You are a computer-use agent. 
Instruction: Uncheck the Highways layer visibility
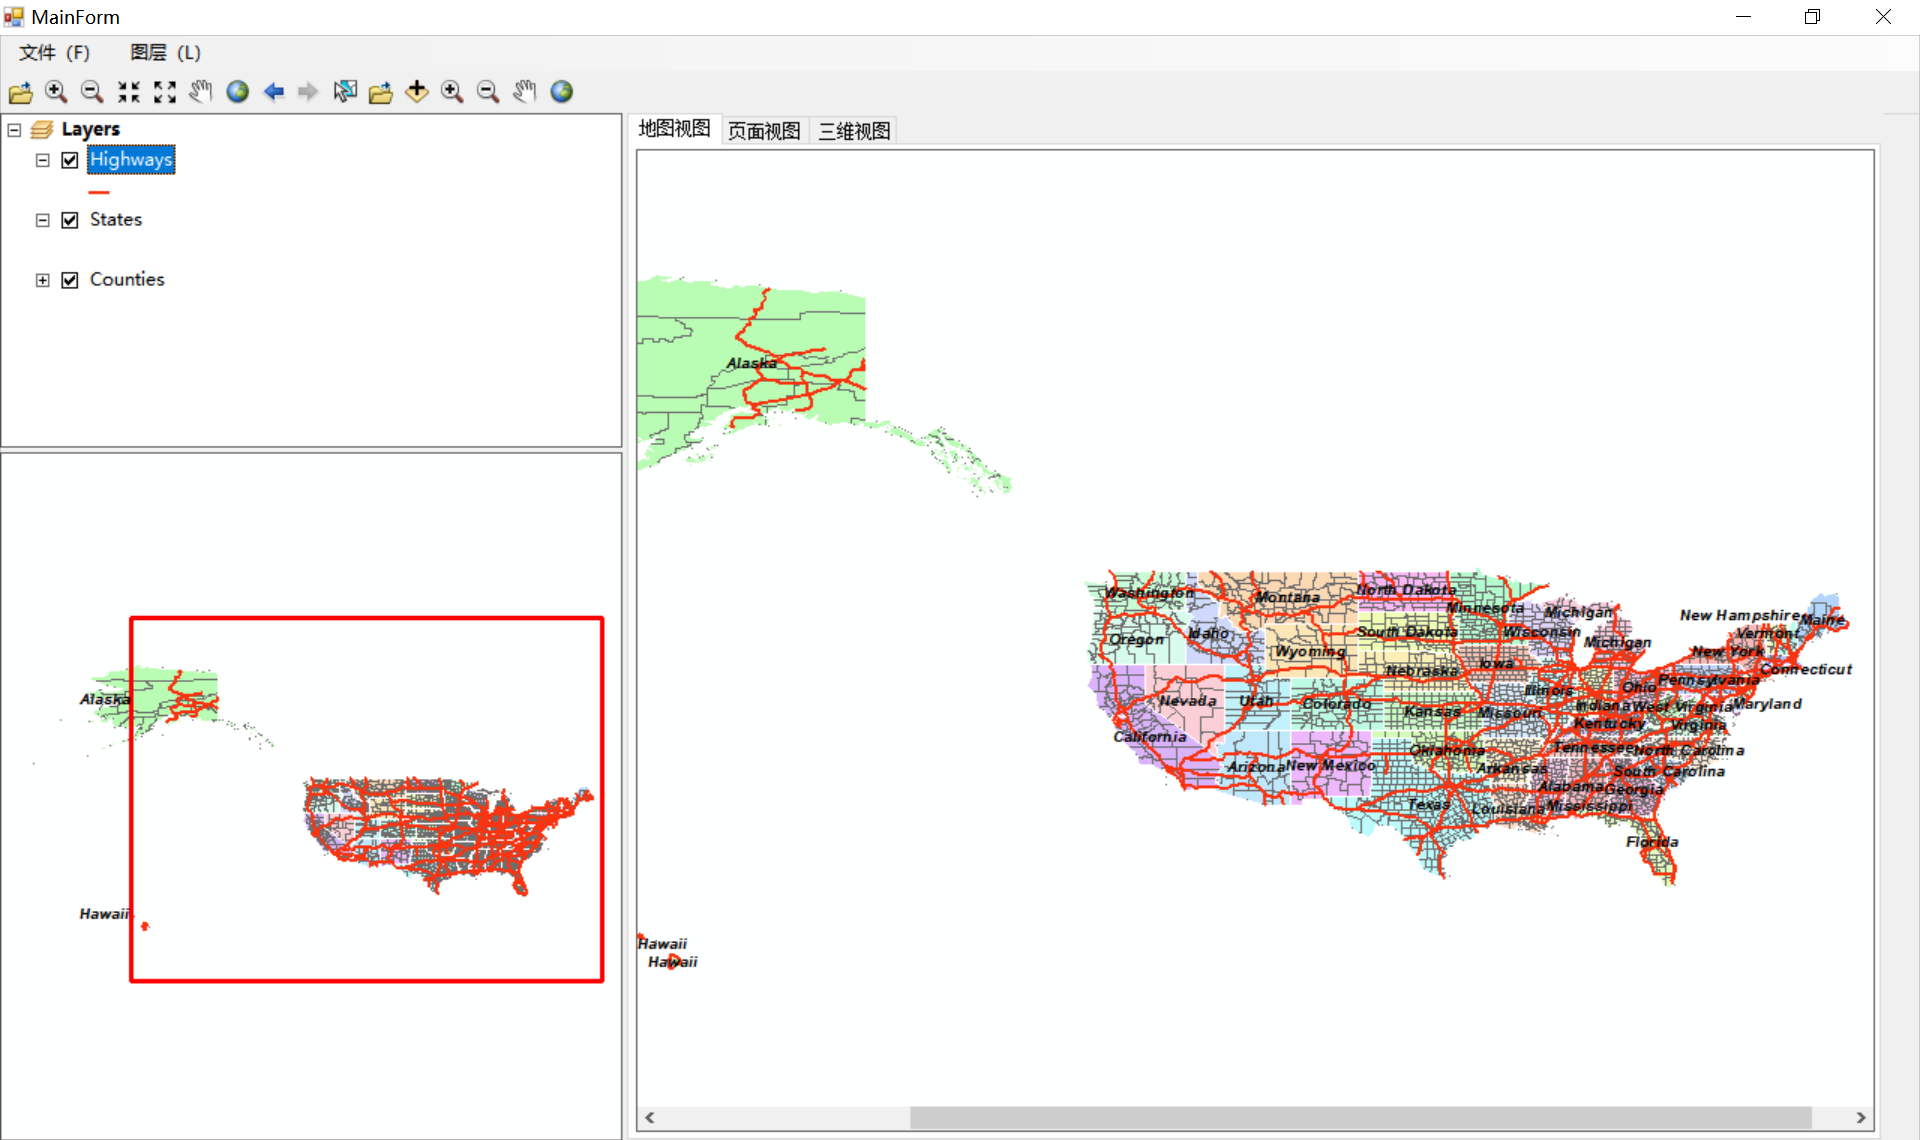69,160
